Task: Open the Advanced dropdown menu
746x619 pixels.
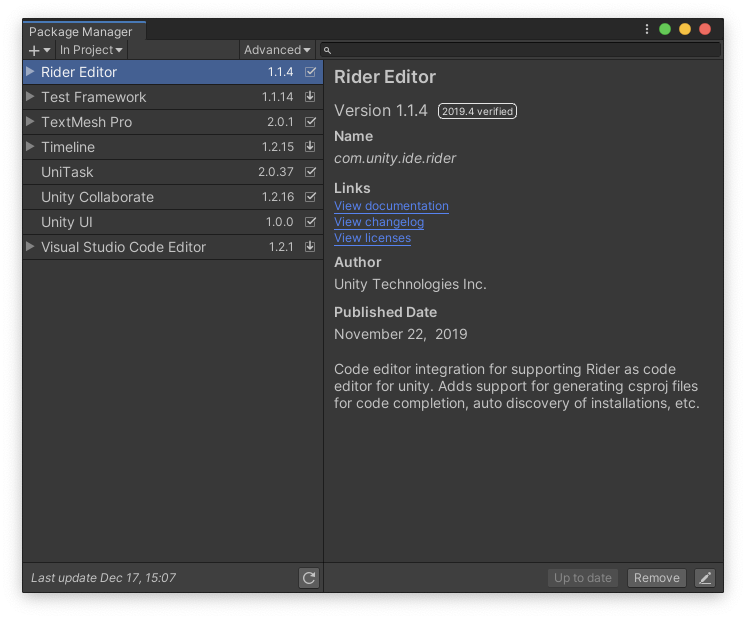Action: 277,50
